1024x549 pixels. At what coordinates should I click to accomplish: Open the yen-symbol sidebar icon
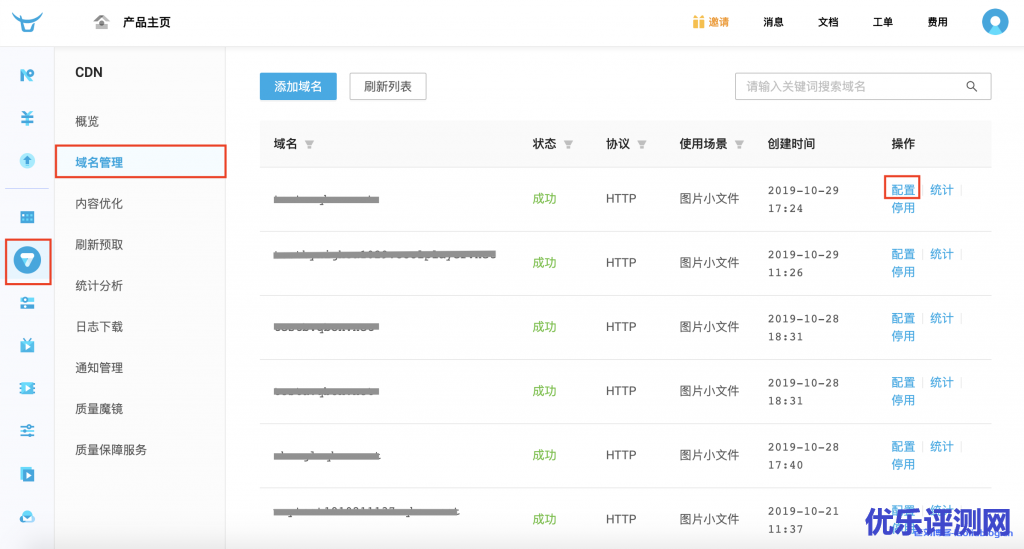pyautogui.click(x=27, y=118)
